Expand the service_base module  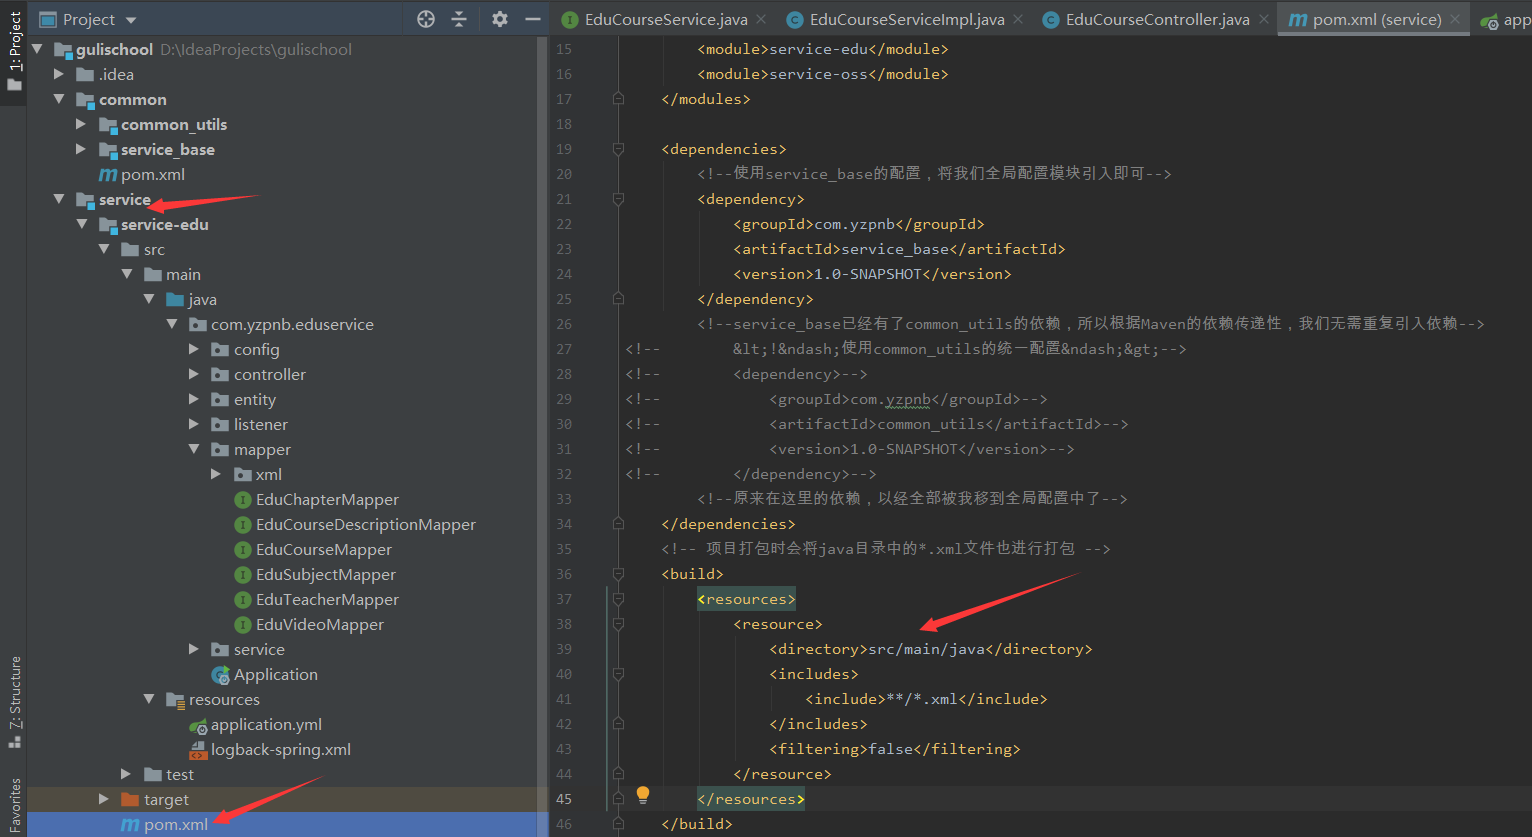point(81,149)
